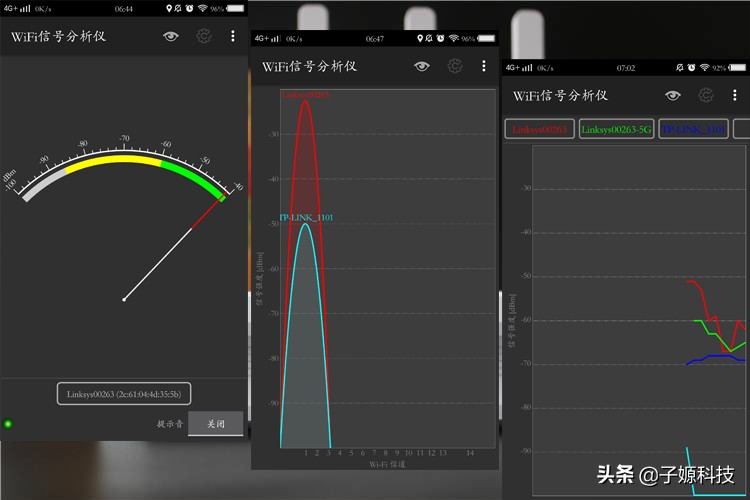This screenshot has width=750, height=500.
Task: Tap eye view icon in middle channel screen
Action: (421, 66)
